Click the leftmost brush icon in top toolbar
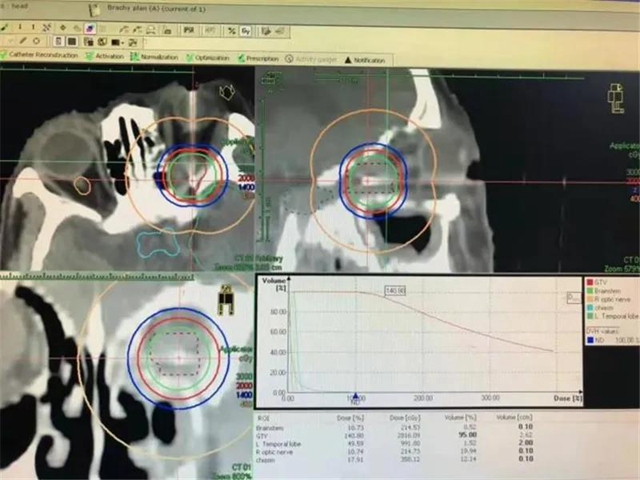 pos(4,27)
